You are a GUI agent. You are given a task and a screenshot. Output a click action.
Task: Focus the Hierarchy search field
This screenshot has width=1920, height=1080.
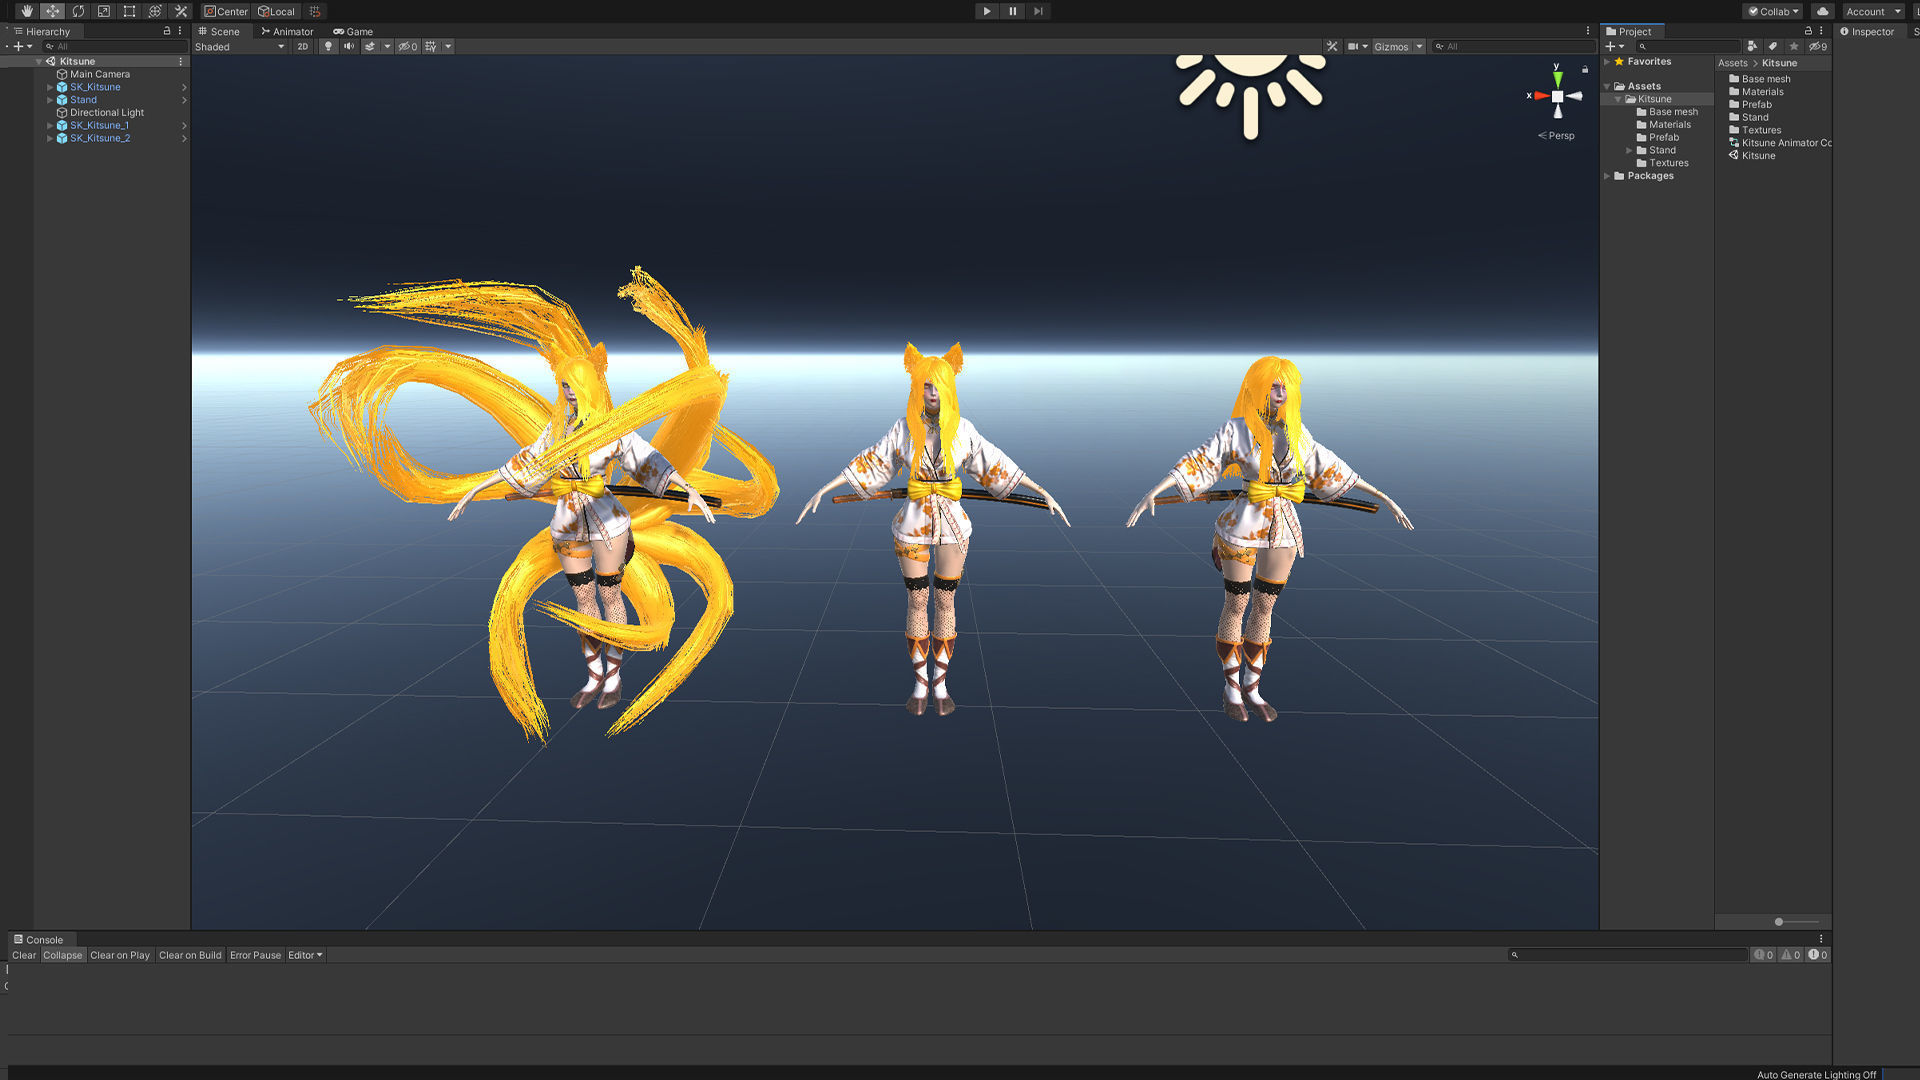click(x=114, y=46)
